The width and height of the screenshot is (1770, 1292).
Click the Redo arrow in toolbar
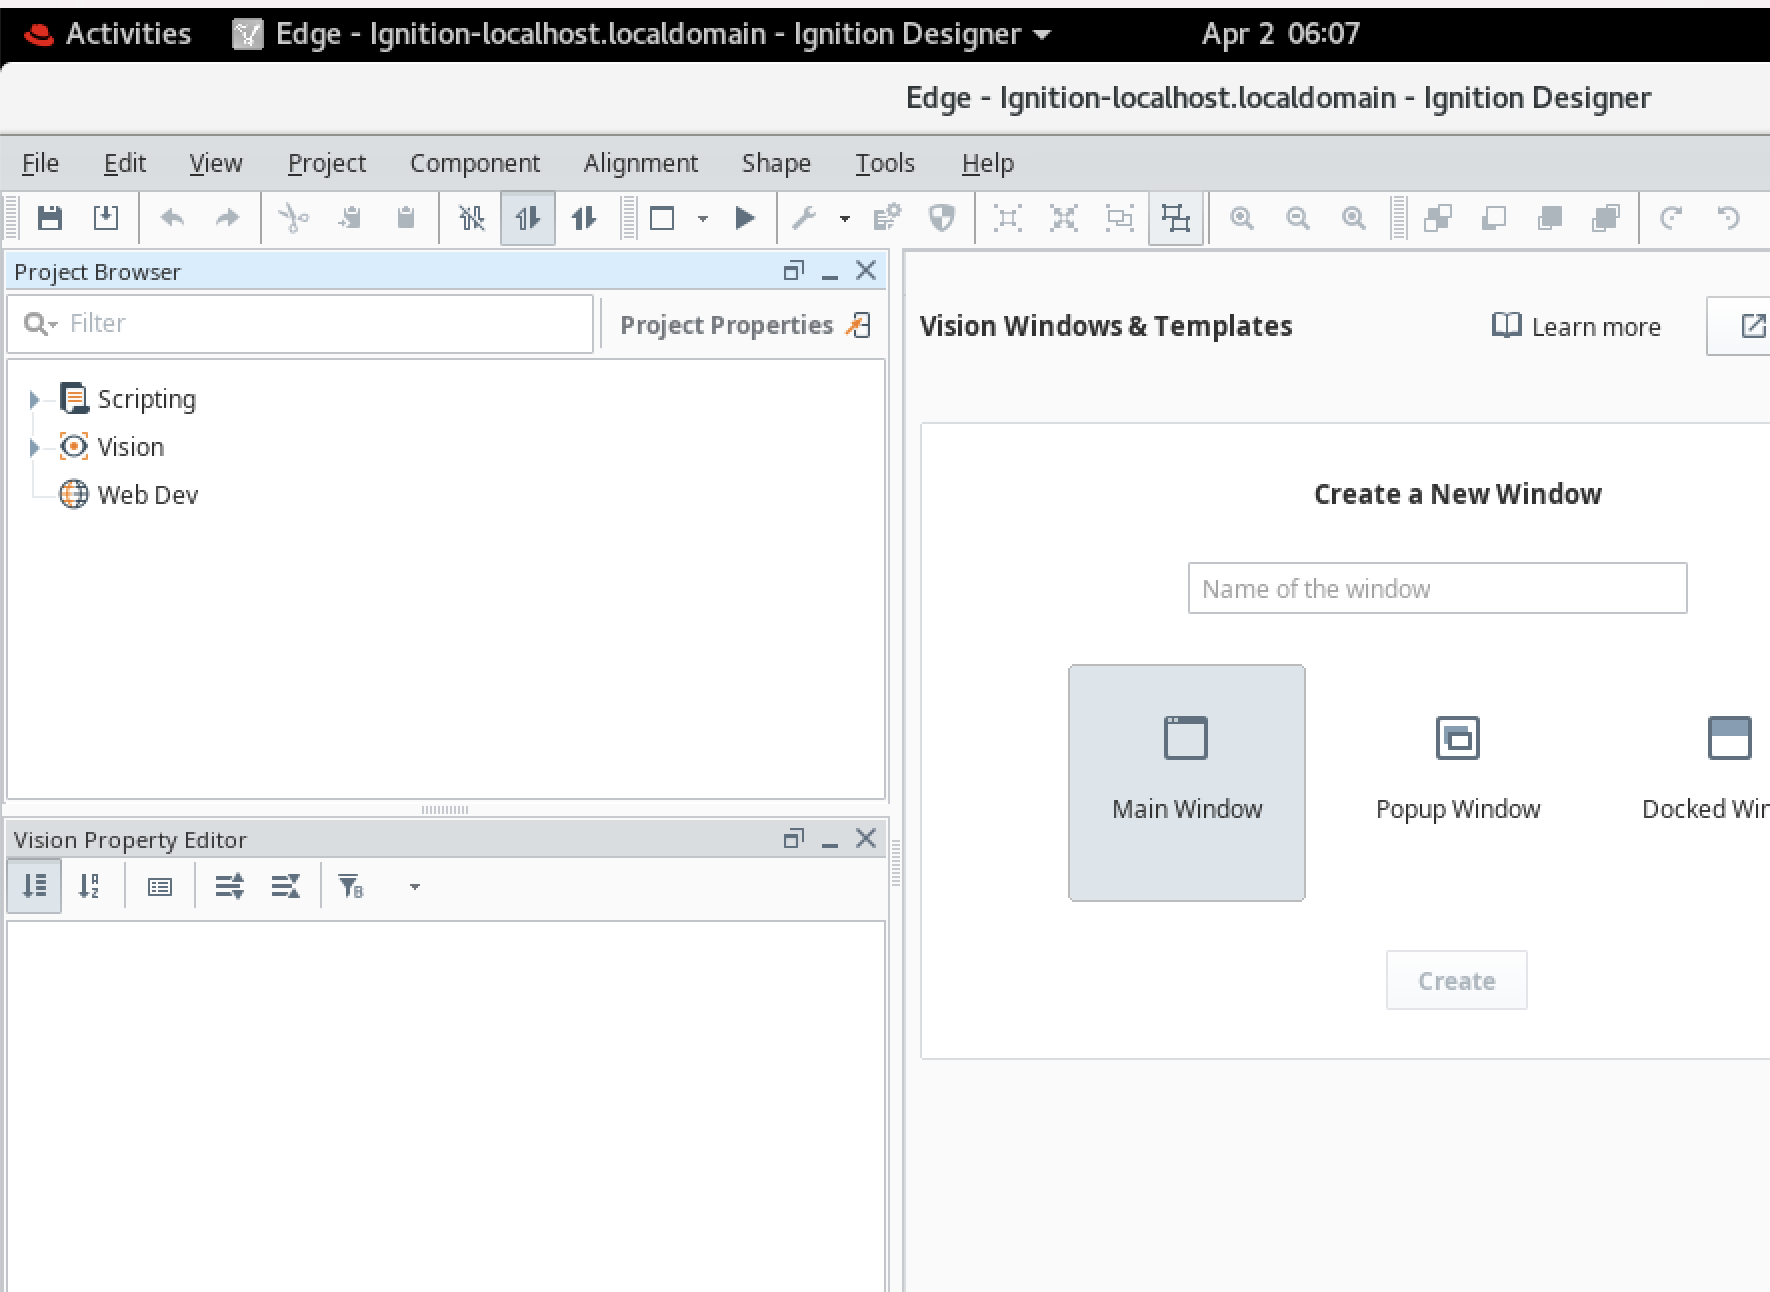pyautogui.click(x=228, y=218)
